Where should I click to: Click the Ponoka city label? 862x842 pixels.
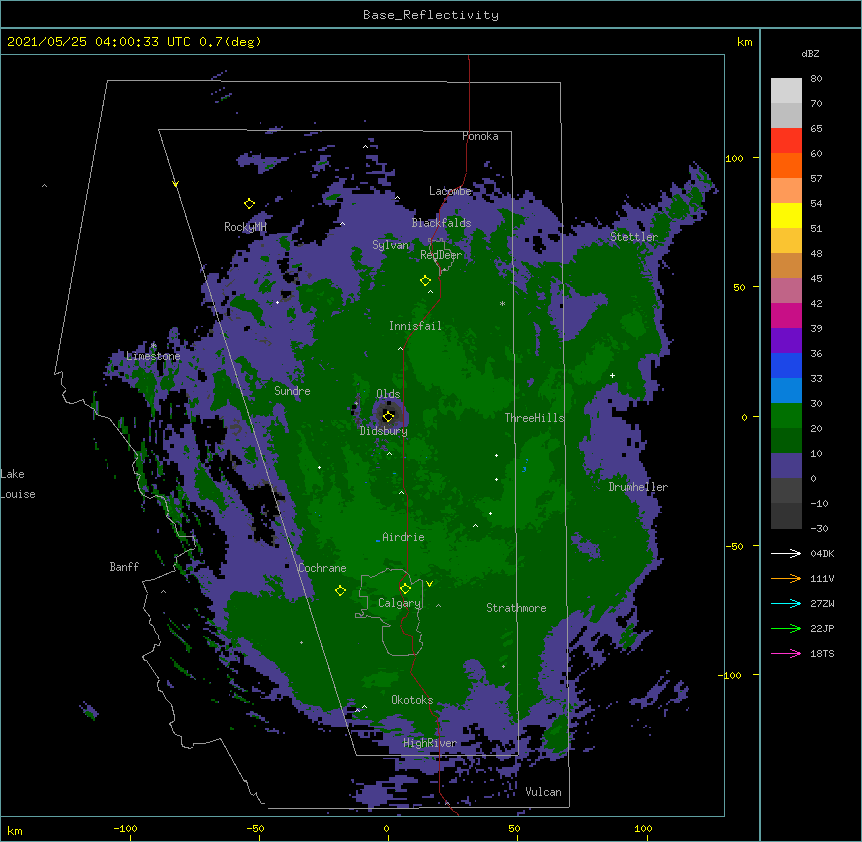point(480,136)
